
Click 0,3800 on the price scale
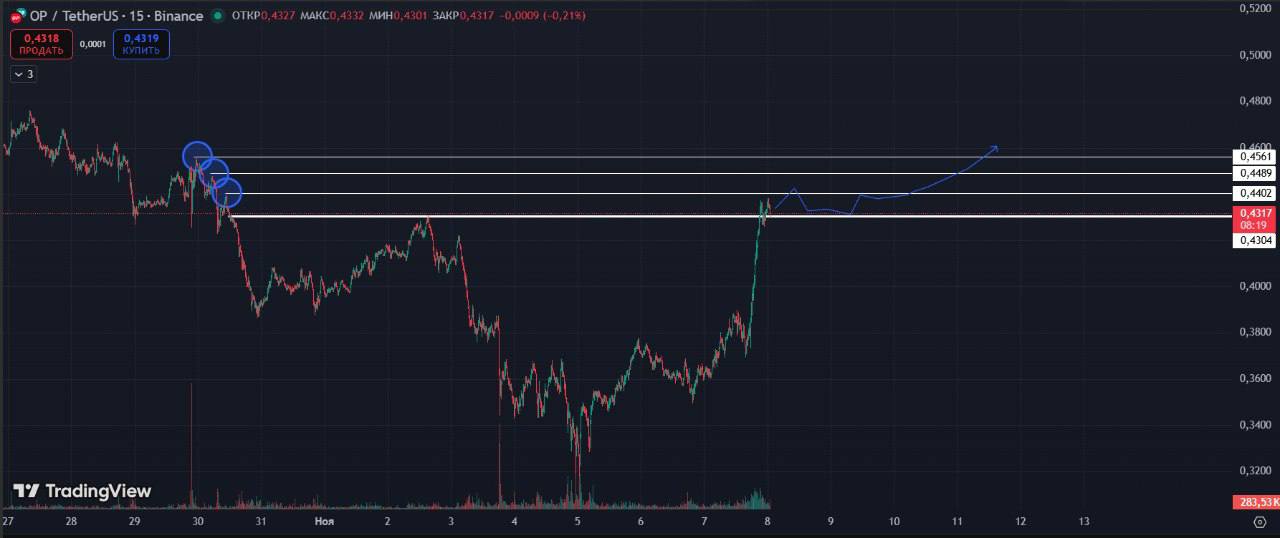click(1256, 332)
